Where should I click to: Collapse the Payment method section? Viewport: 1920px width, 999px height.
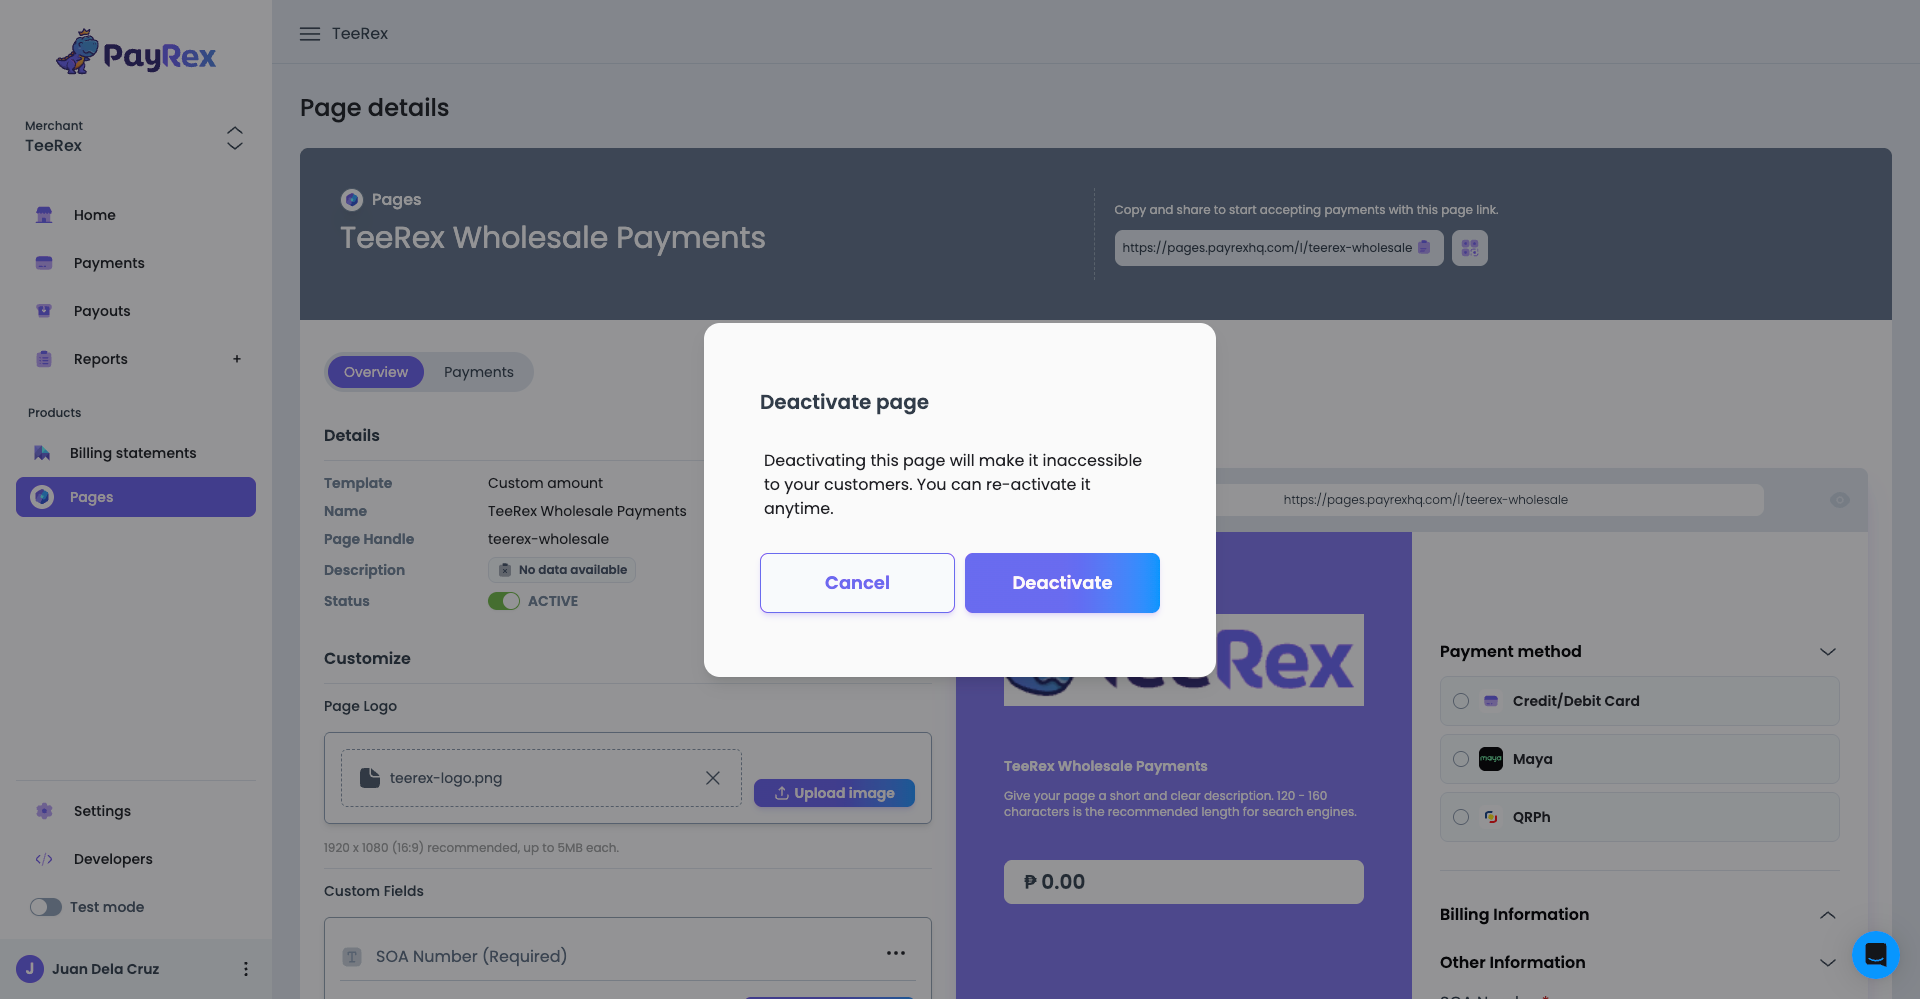(1828, 652)
